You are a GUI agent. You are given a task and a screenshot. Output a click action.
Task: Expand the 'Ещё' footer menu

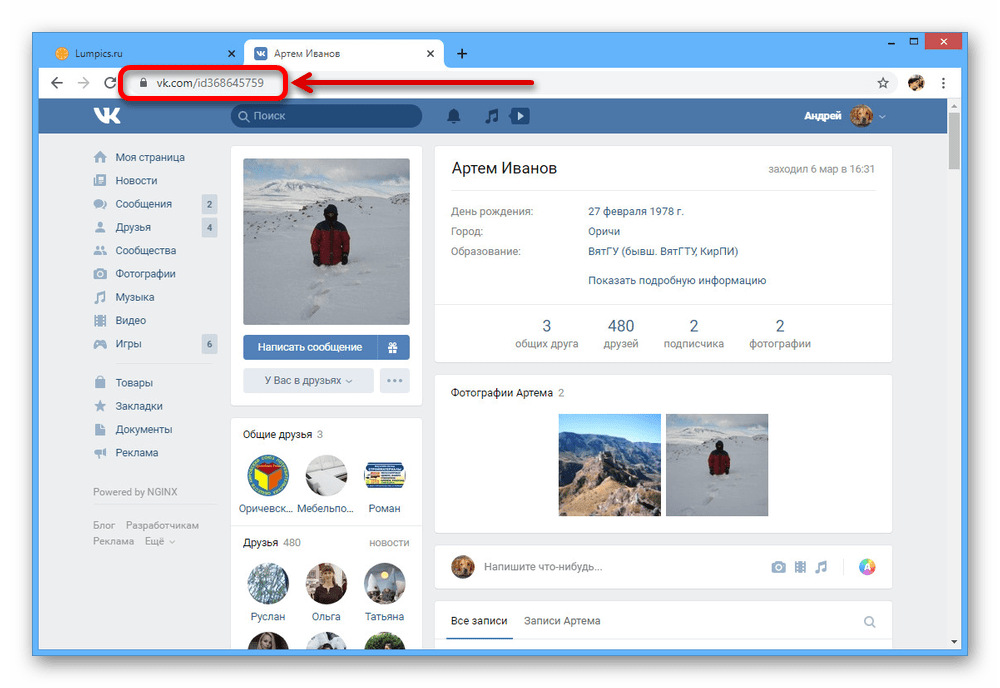[x=159, y=541]
